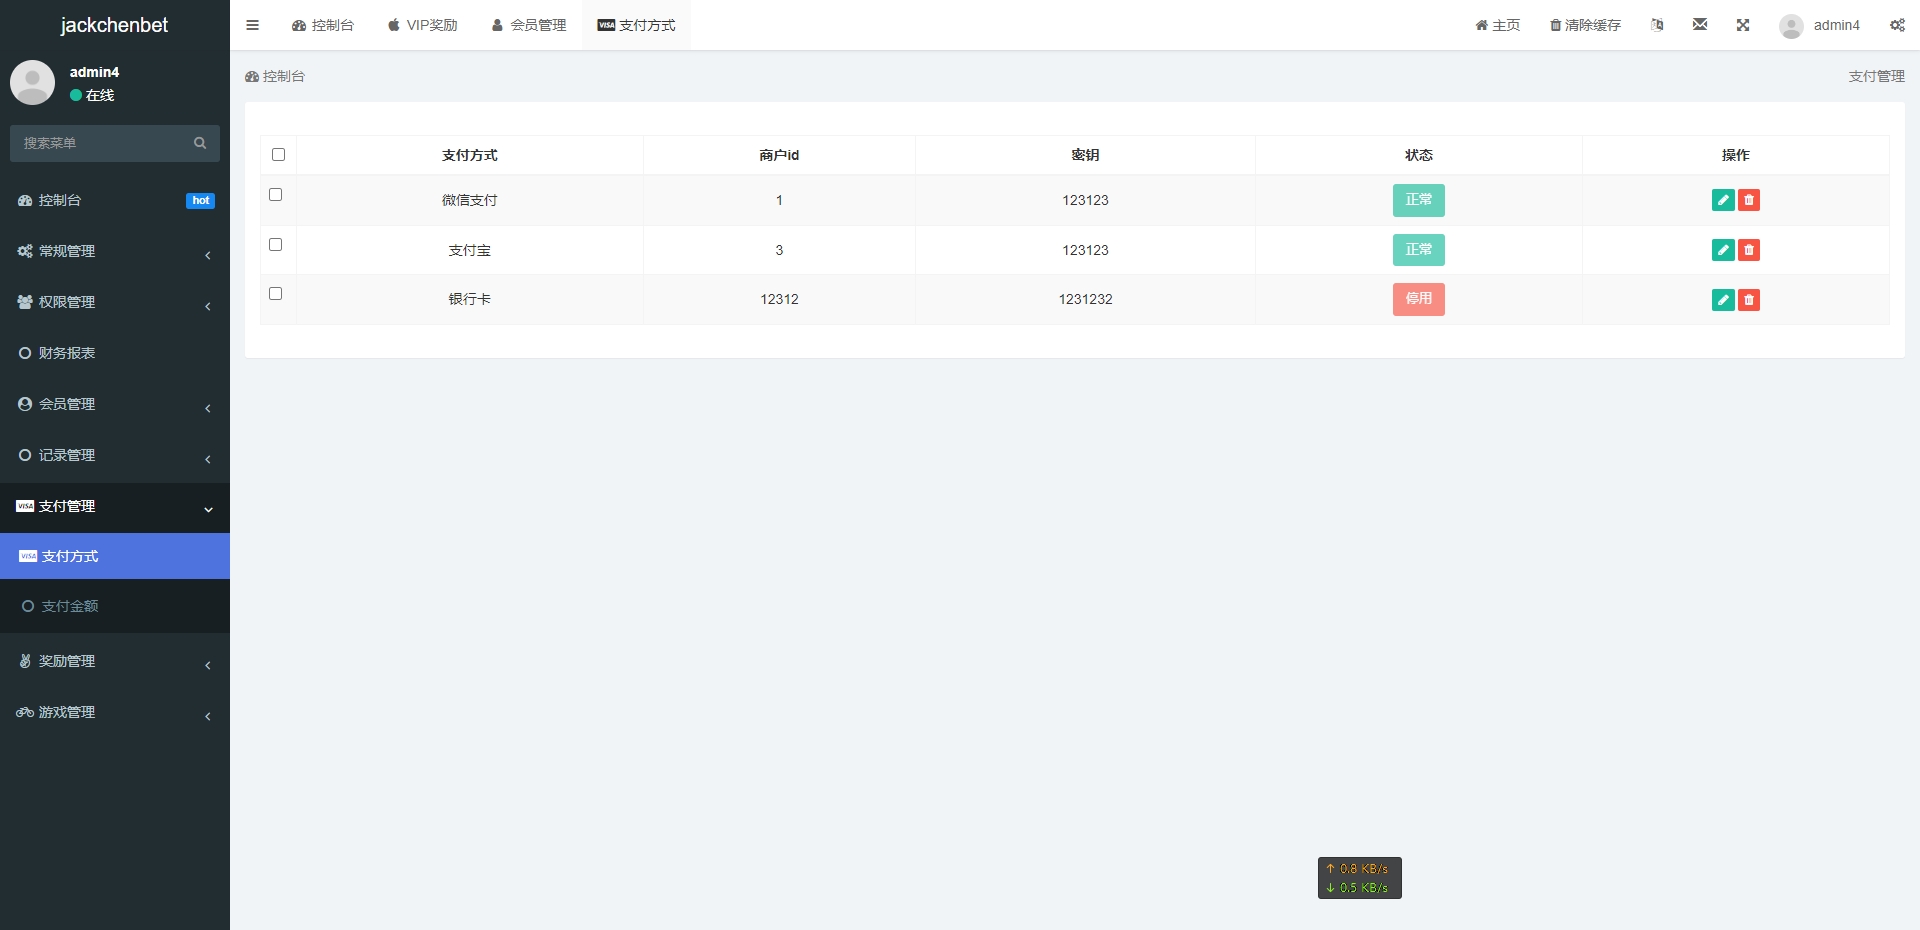1920x930 pixels.
Task: Click the edit icon for 银行卡 row
Action: (x=1722, y=300)
